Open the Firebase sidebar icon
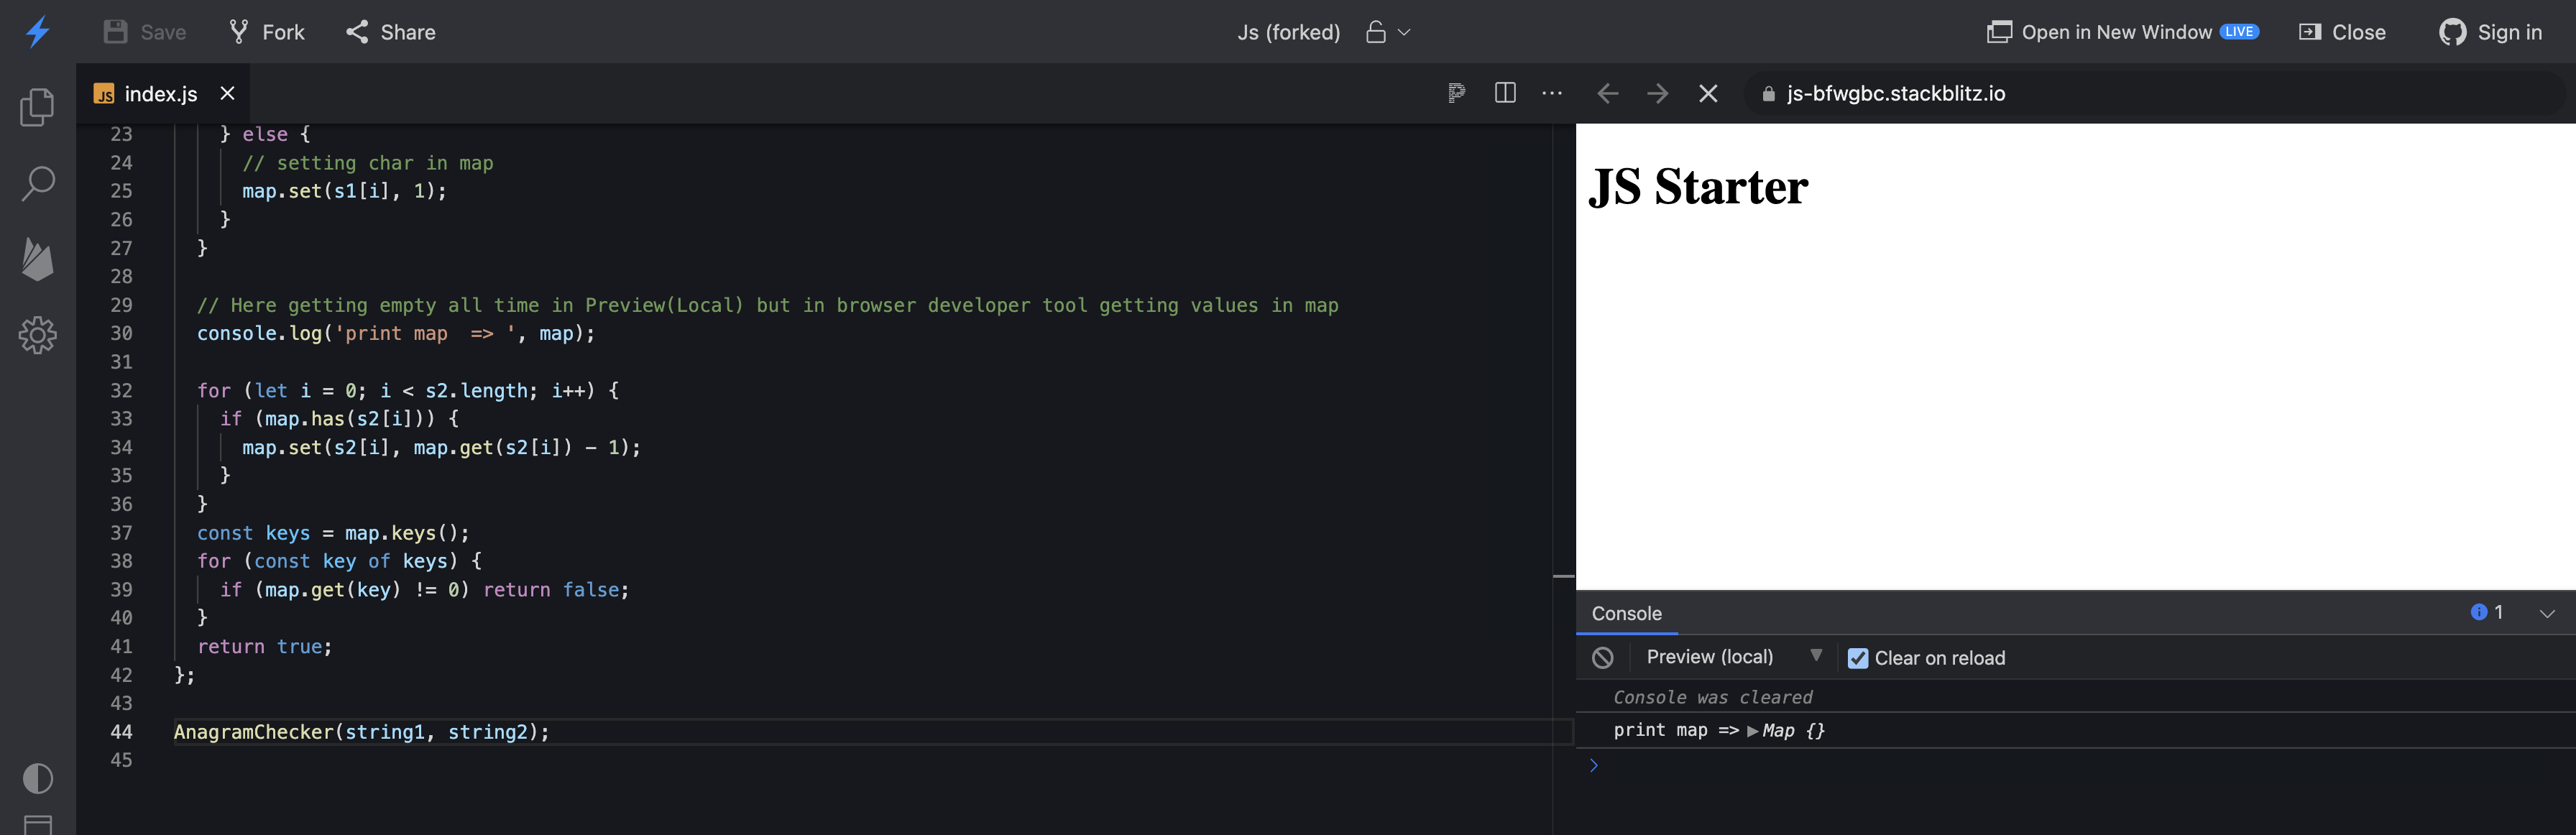 (37, 259)
